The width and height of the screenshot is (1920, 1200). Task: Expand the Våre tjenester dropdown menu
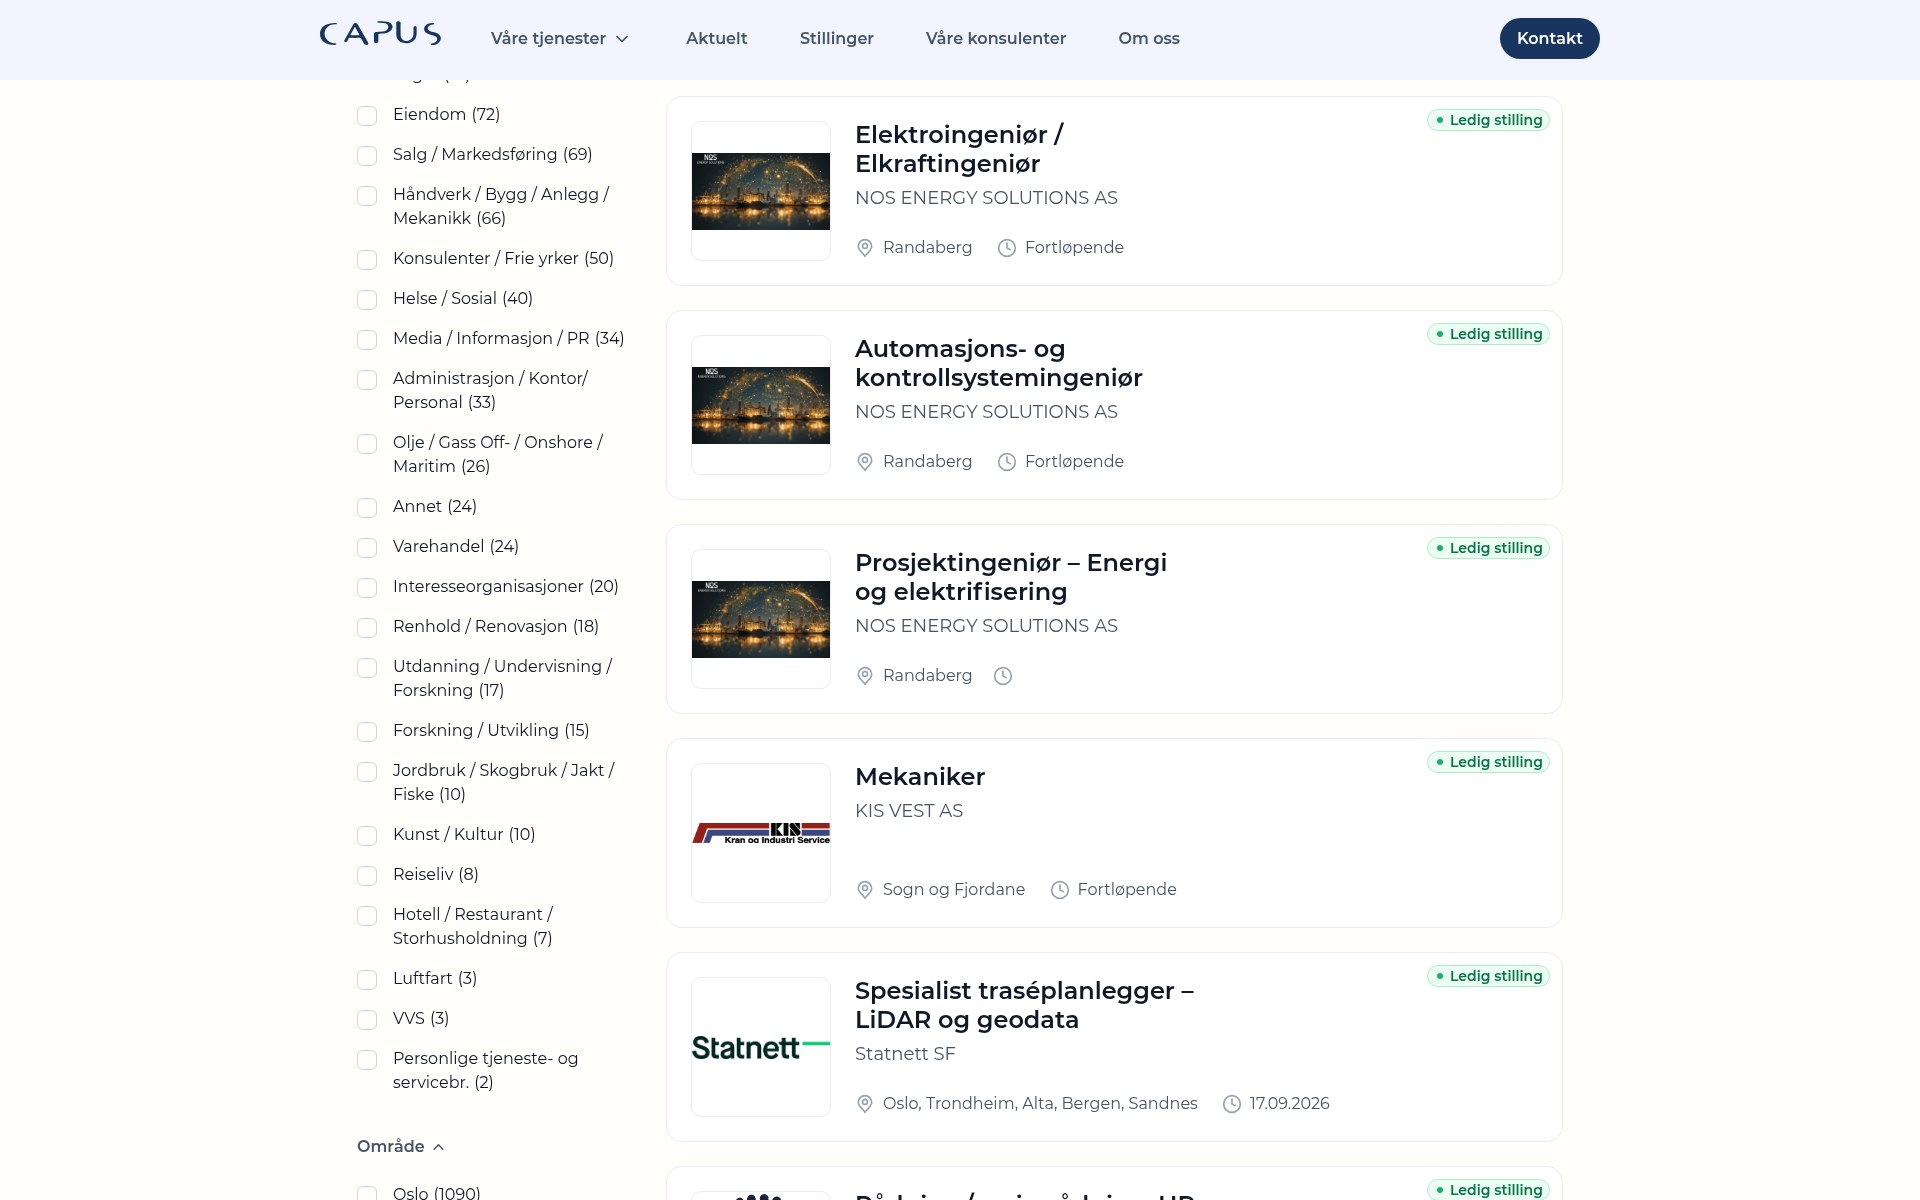[560, 38]
